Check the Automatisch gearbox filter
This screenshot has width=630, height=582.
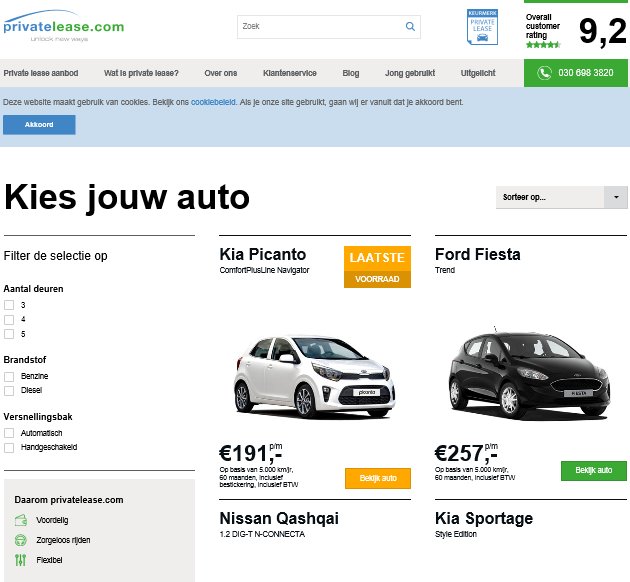coord(9,433)
